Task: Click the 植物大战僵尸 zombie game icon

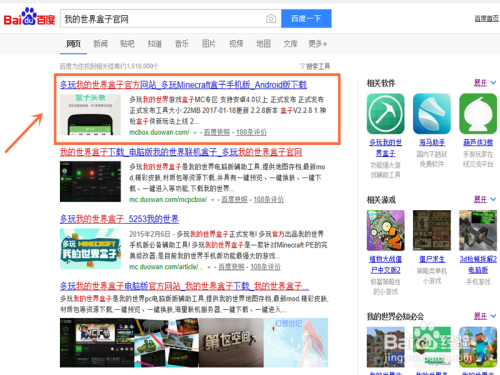Action: click(x=386, y=230)
